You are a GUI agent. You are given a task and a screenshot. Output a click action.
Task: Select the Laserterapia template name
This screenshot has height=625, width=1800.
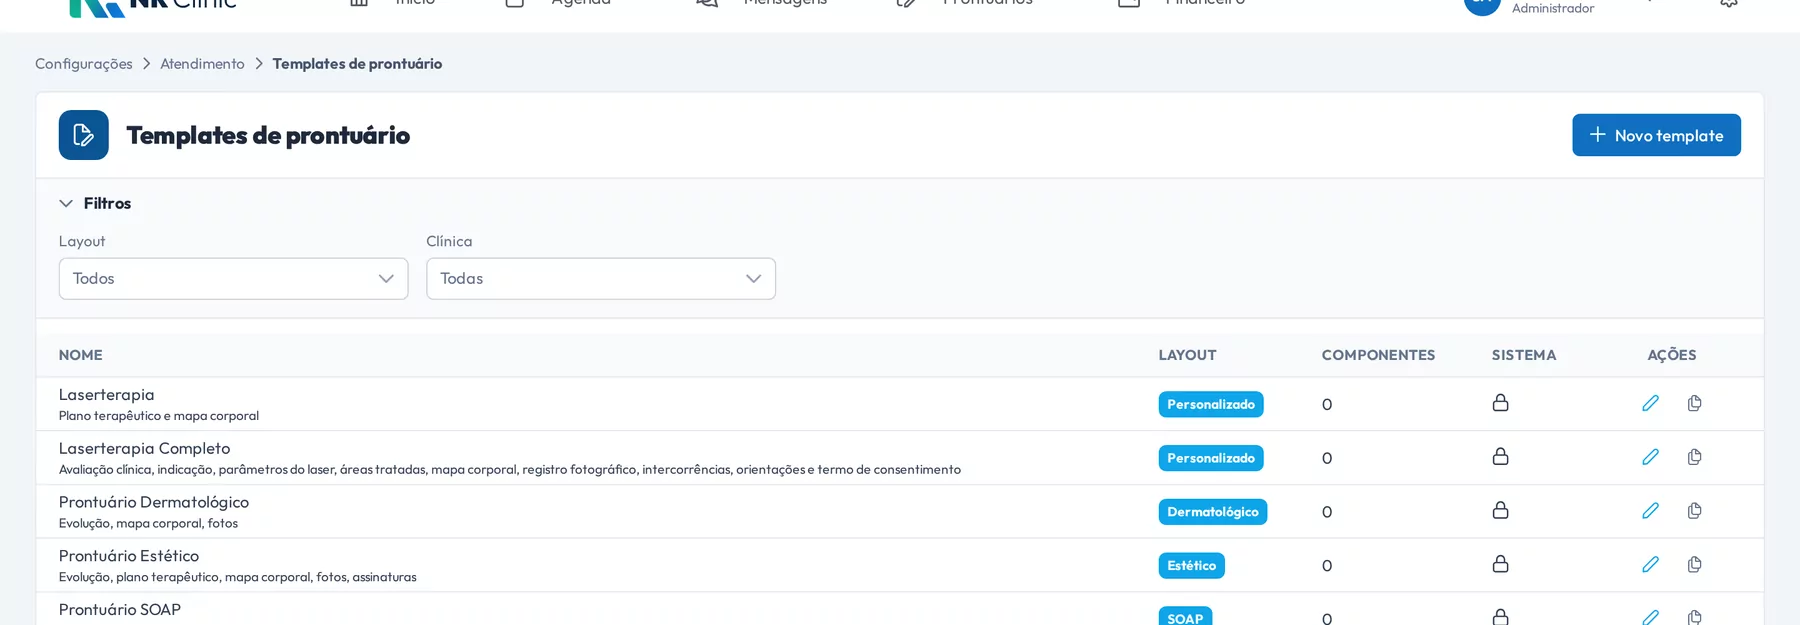pyautogui.click(x=107, y=395)
